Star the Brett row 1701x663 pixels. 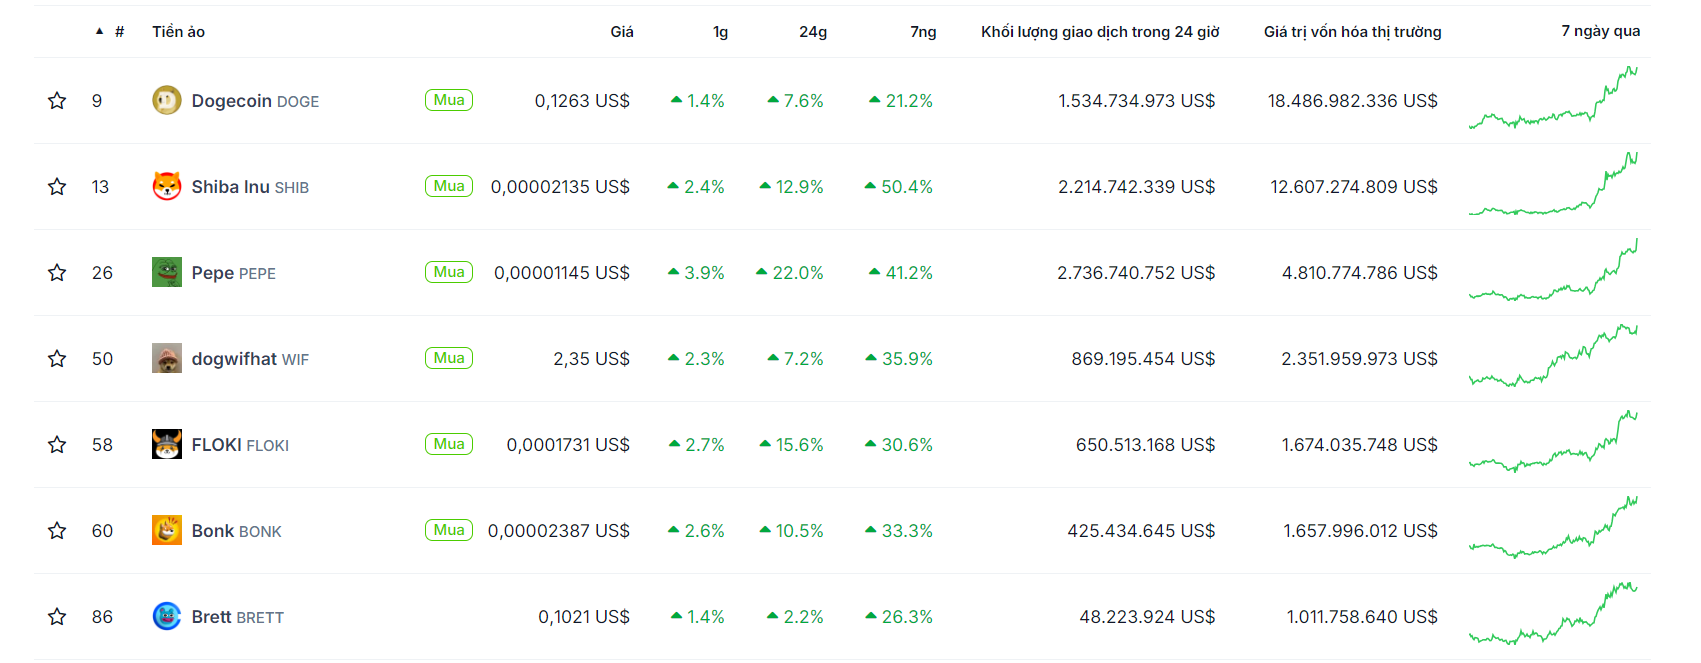pyautogui.click(x=57, y=616)
